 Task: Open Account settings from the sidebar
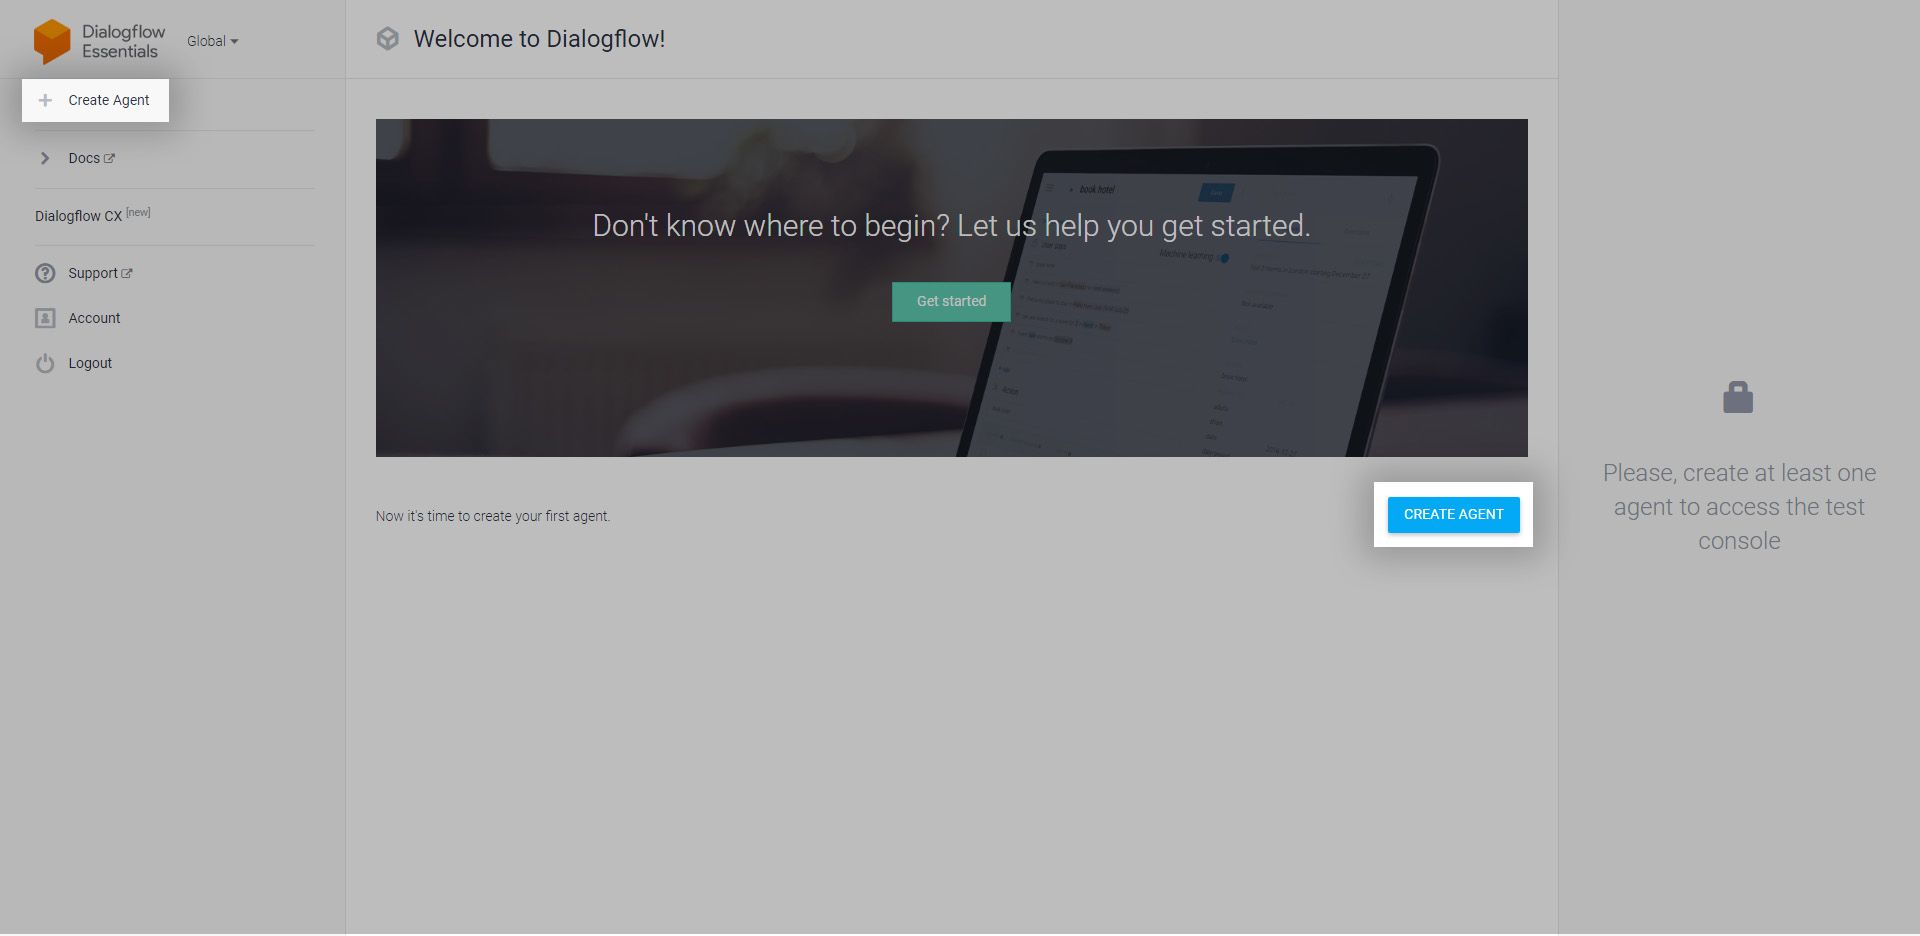coord(94,318)
